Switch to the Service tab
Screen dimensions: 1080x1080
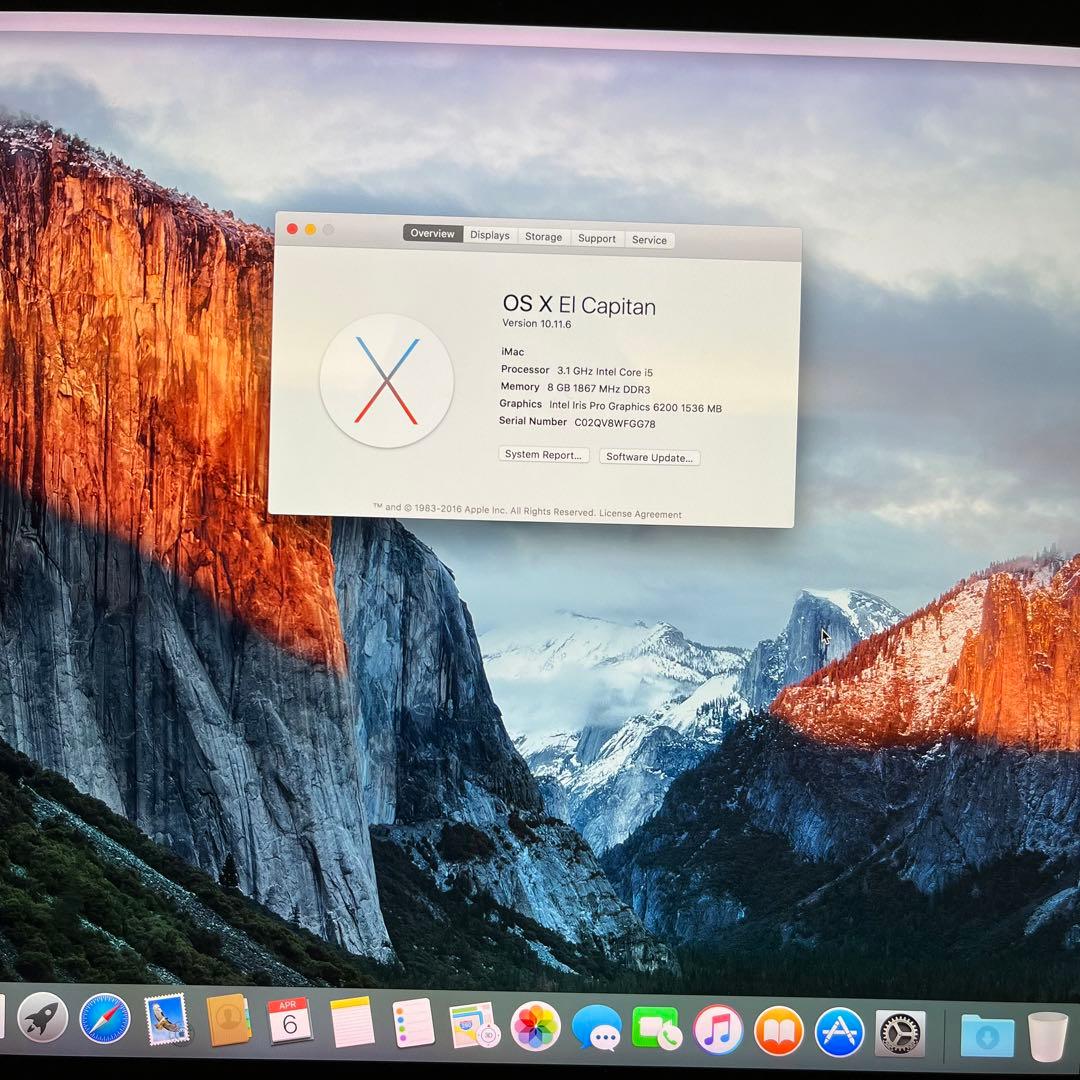click(650, 239)
